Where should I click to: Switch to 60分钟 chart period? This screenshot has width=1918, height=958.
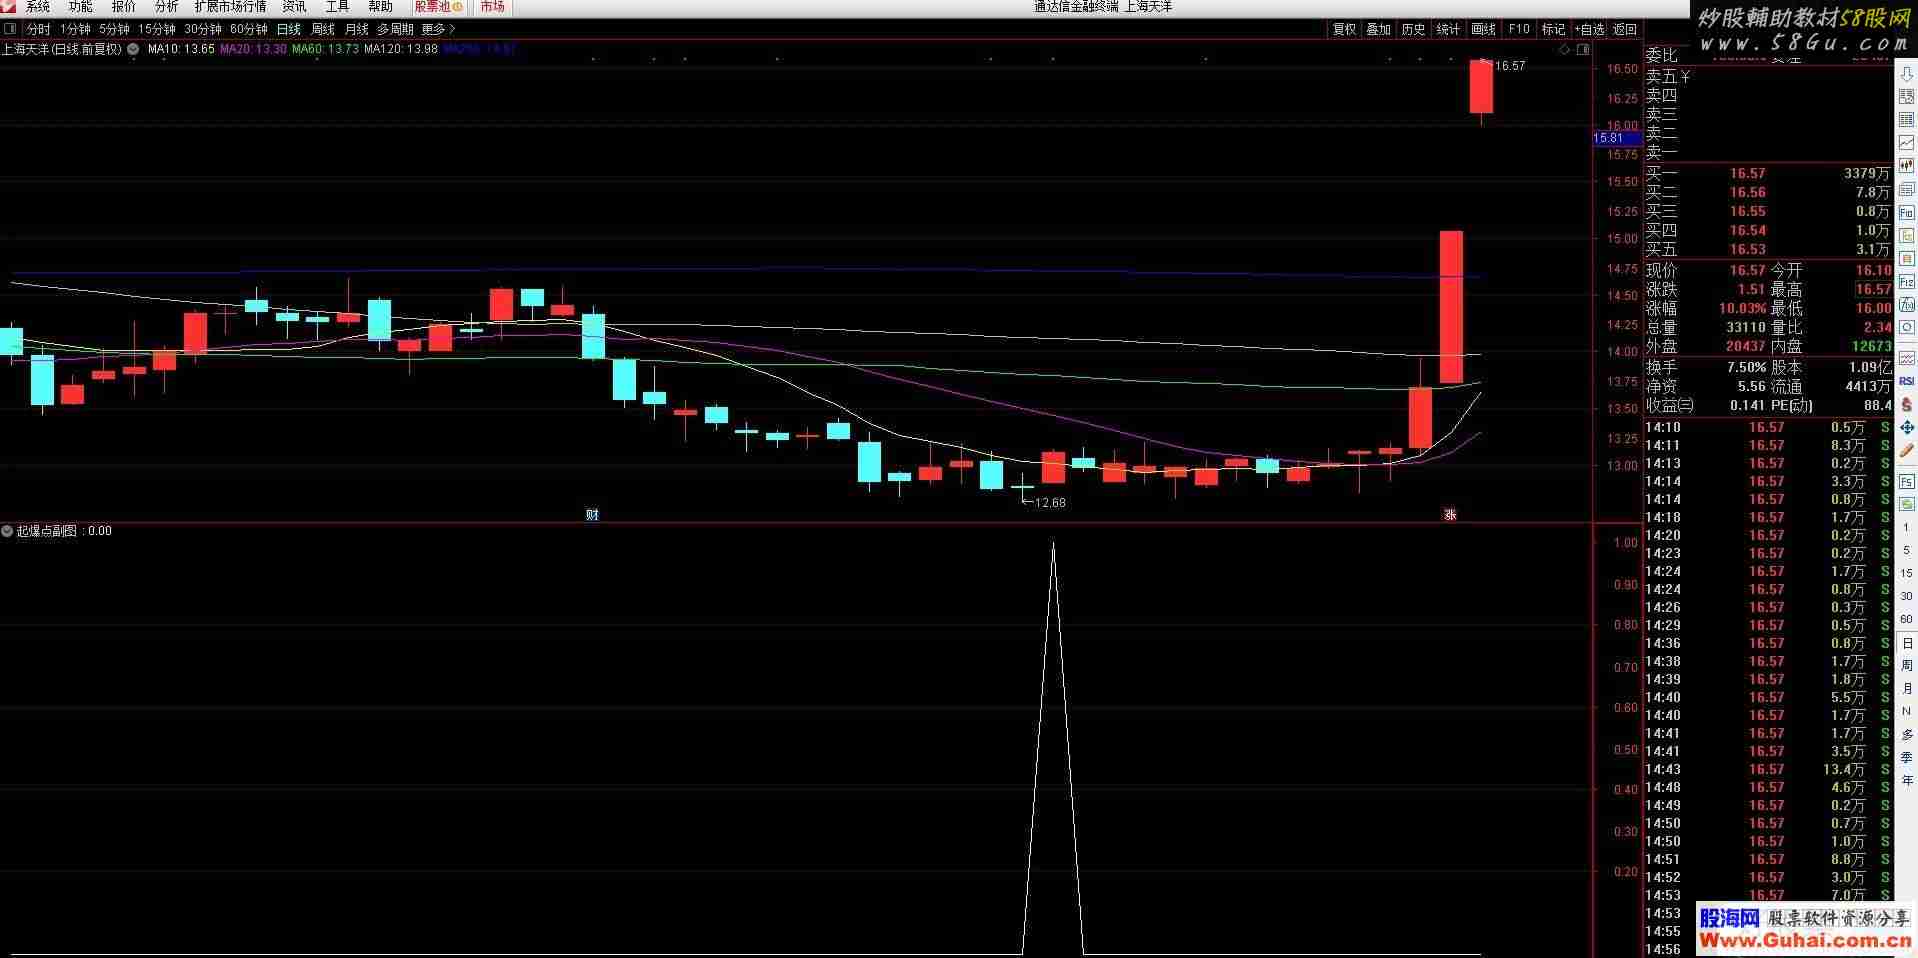coord(249,29)
